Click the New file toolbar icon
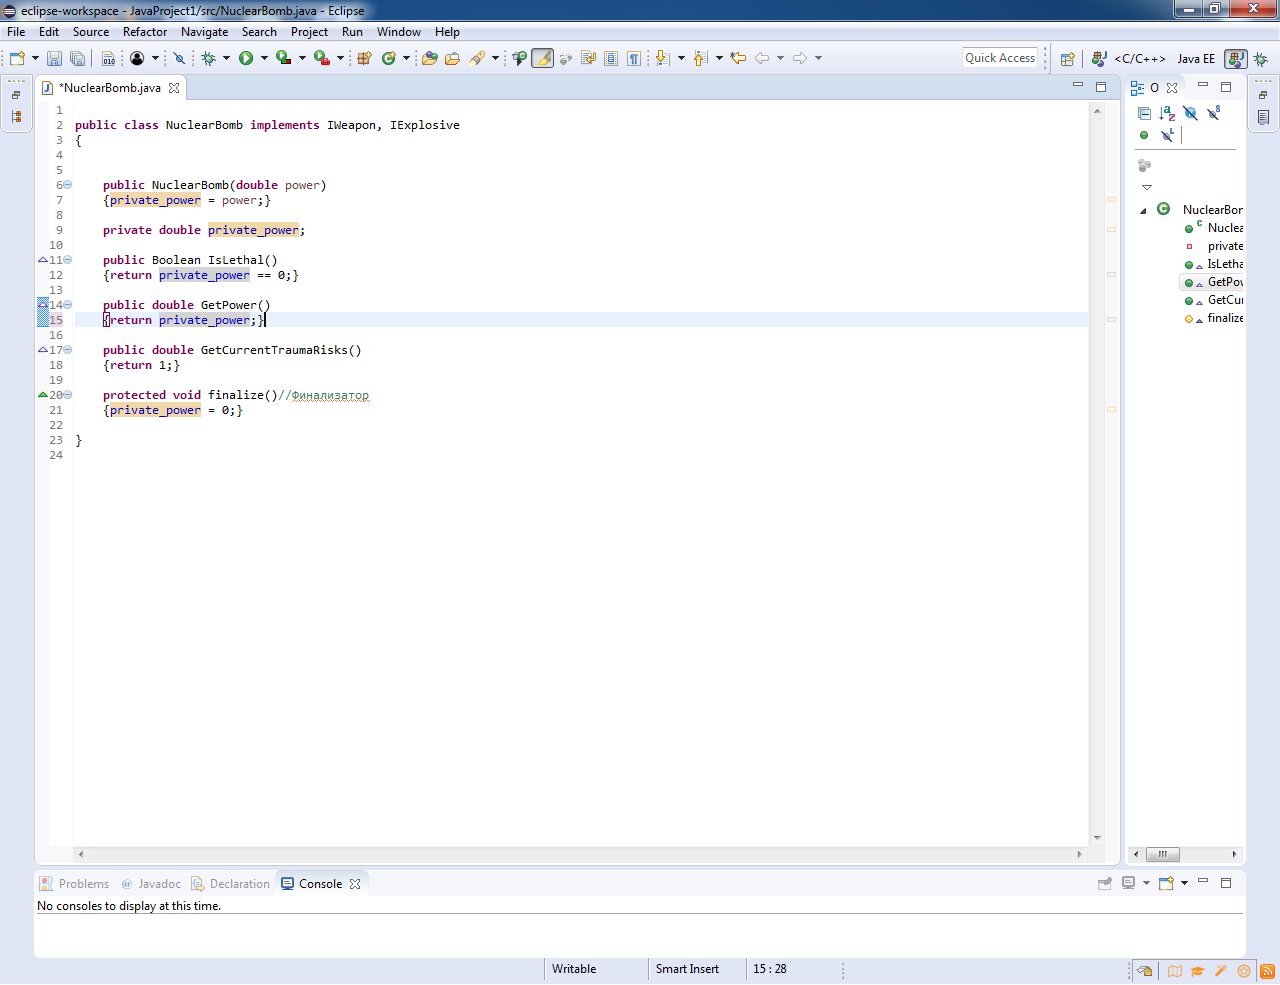The height and width of the screenshot is (985, 1280). point(17,58)
